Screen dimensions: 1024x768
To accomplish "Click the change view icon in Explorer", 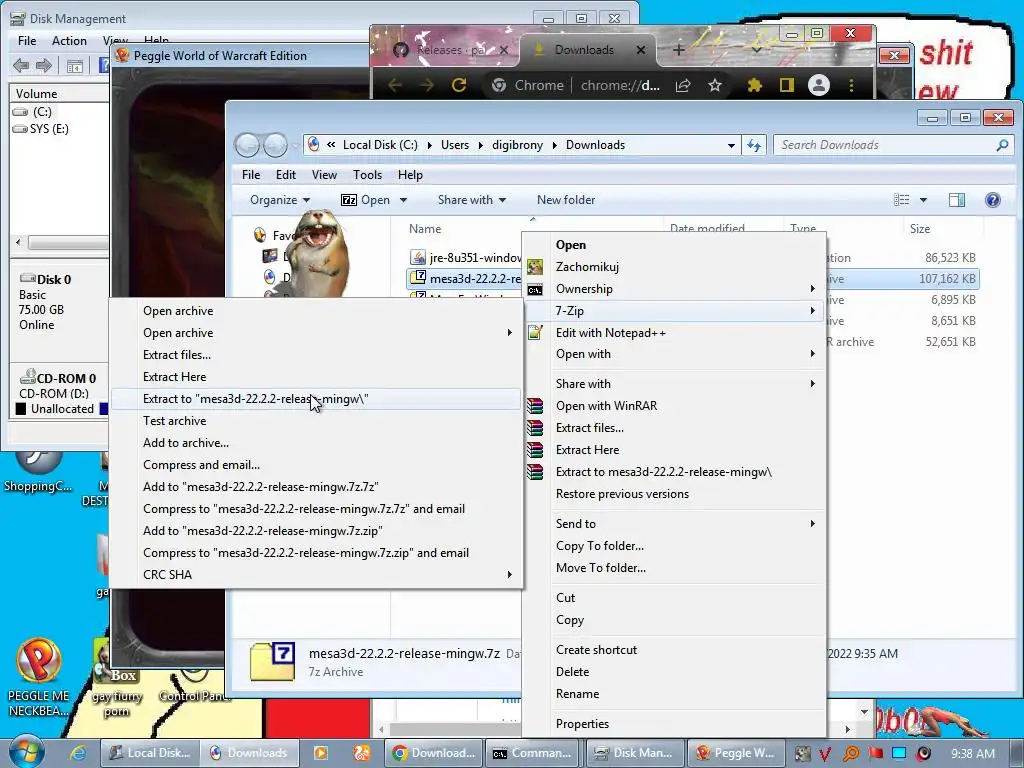I will (901, 200).
